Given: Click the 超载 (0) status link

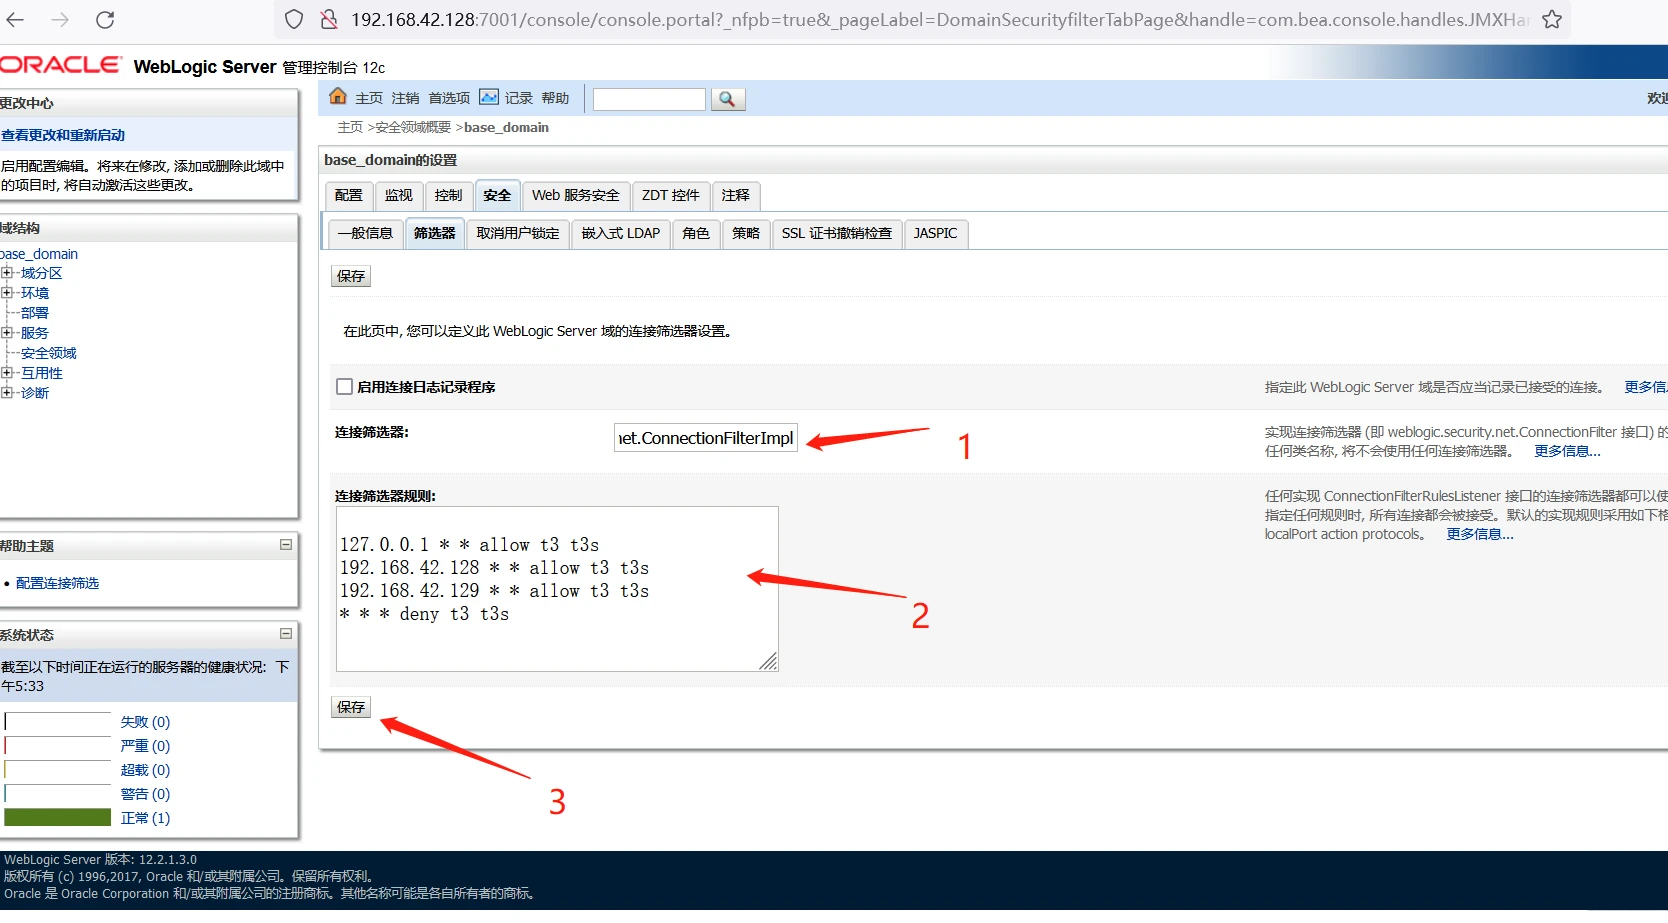Looking at the screenshot, I should click(145, 770).
